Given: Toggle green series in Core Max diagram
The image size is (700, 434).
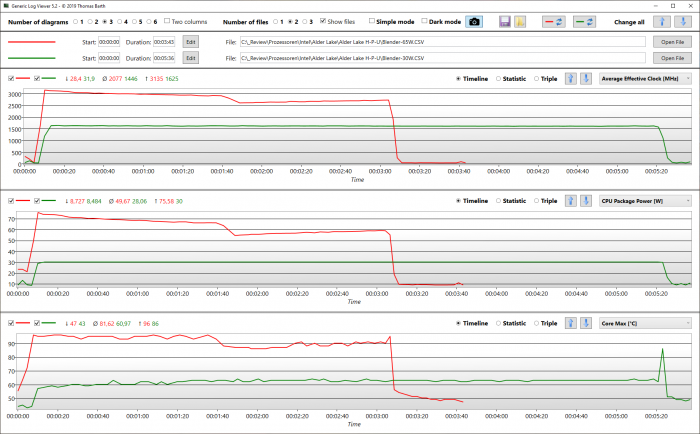Looking at the screenshot, I should pyautogui.click(x=37, y=323).
